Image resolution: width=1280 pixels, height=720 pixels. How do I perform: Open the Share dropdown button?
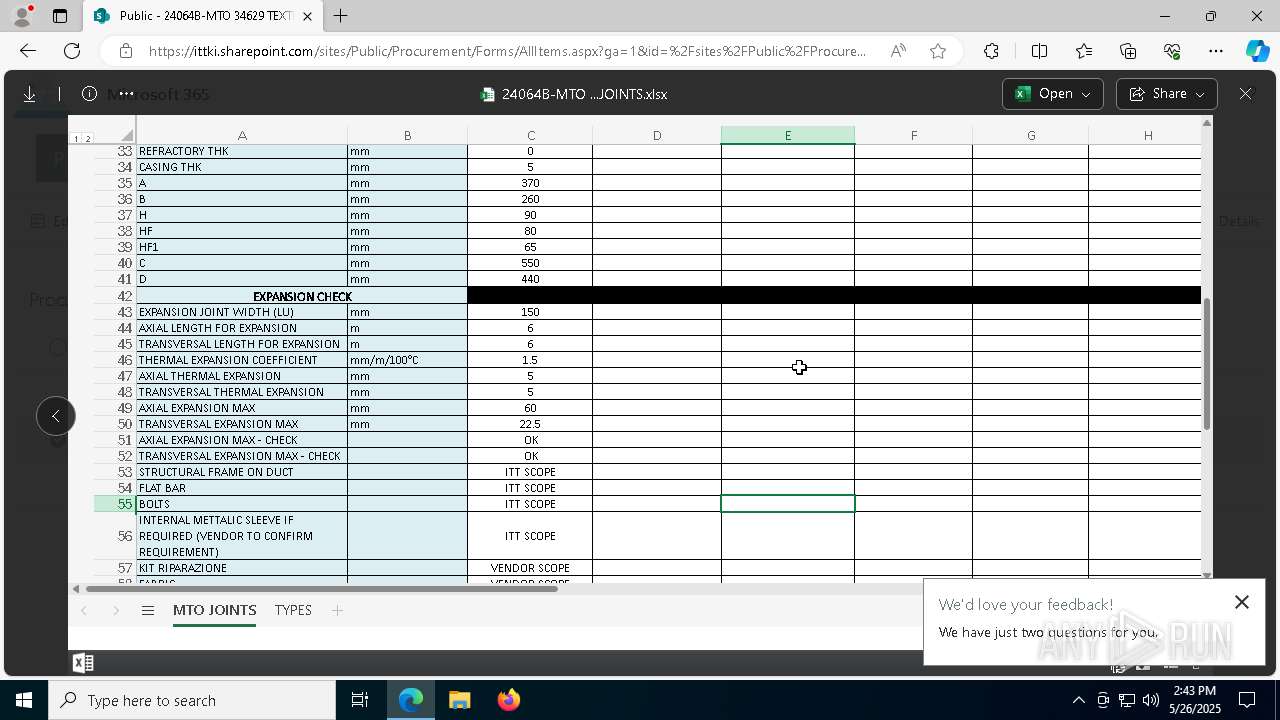point(1166,94)
